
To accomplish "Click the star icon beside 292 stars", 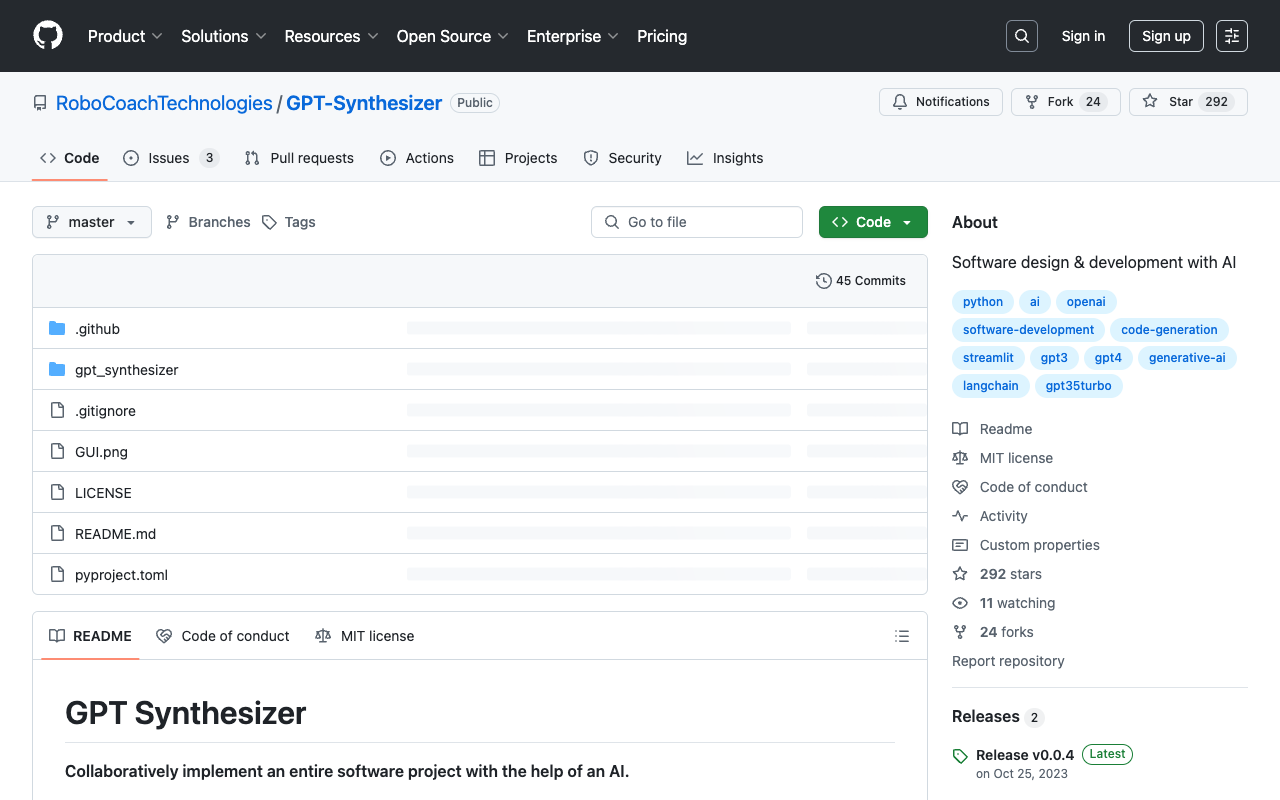I will pos(960,574).
